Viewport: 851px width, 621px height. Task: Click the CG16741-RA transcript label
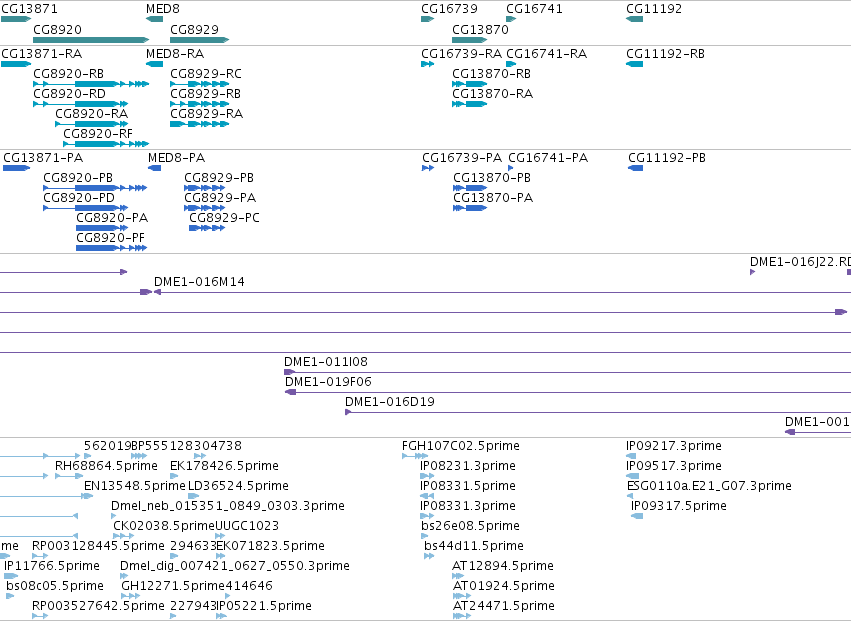[547, 54]
